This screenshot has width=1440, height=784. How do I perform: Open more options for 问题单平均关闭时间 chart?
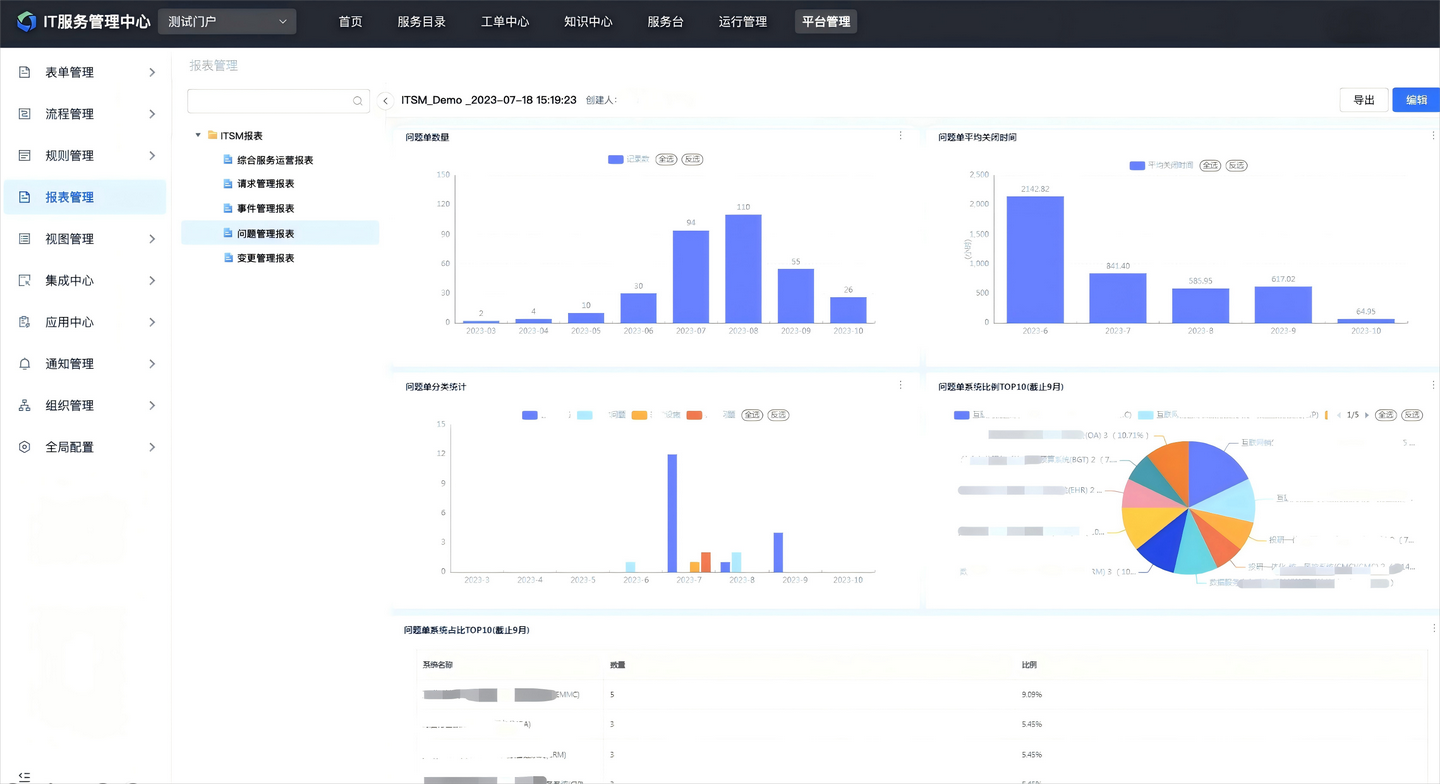1433,136
